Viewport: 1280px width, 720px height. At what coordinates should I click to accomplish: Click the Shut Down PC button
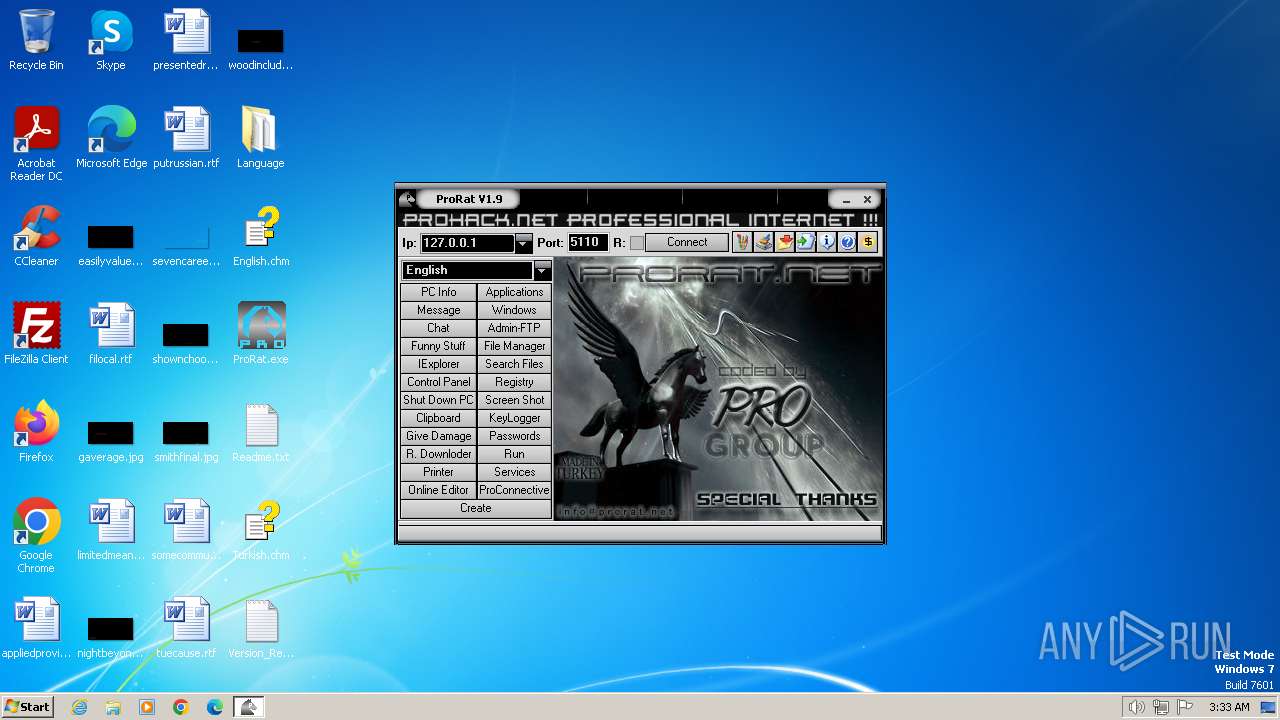[438, 400]
